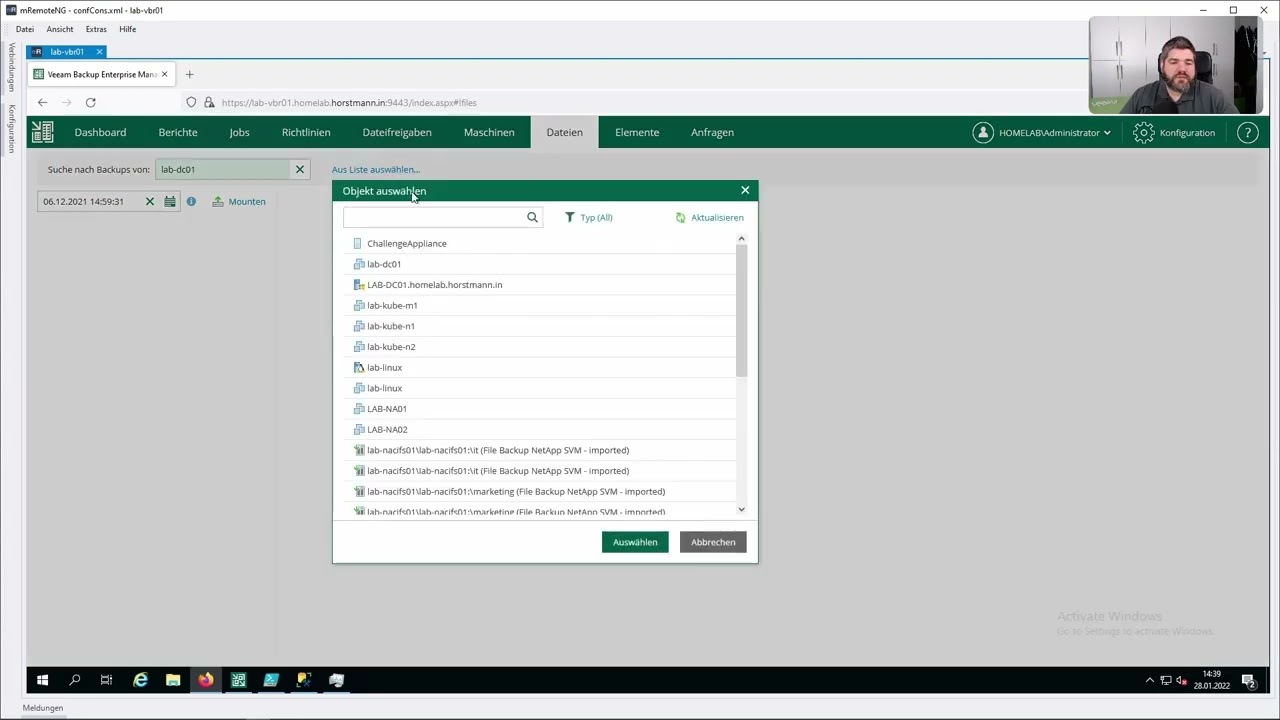Open the Hilfe menu
Screen dimensions: 1280x720
point(127,29)
